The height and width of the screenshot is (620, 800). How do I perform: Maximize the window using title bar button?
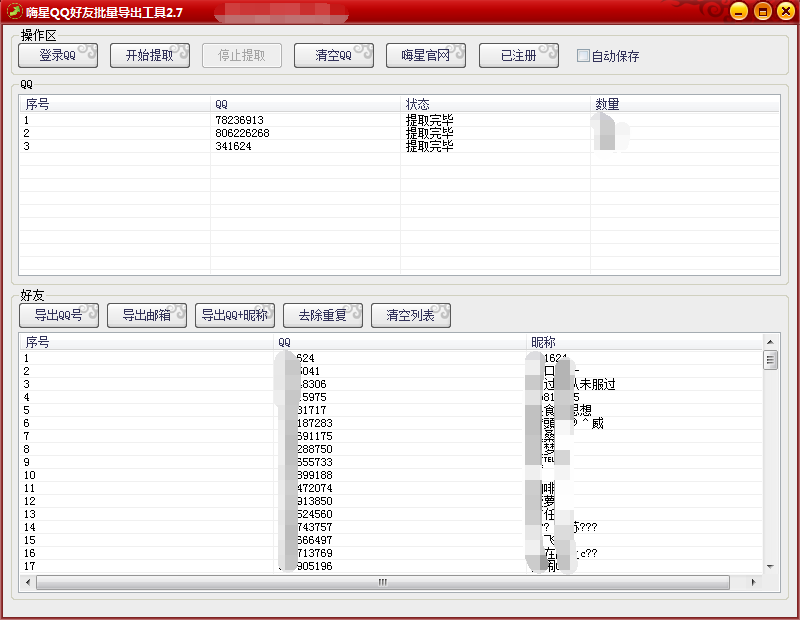[762, 11]
